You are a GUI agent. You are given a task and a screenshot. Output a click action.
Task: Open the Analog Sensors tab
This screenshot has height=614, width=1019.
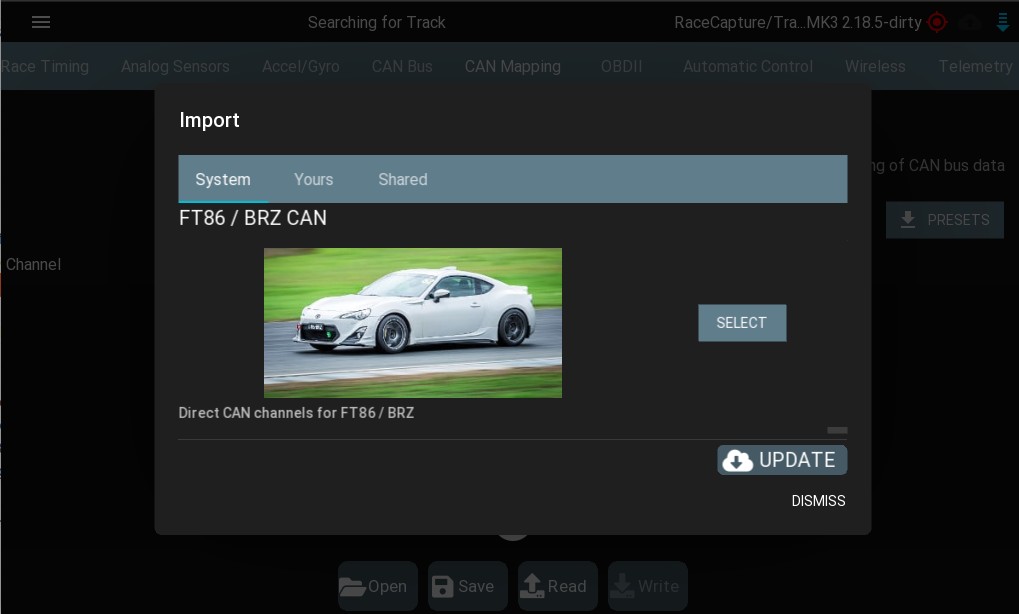pyautogui.click(x=175, y=66)
